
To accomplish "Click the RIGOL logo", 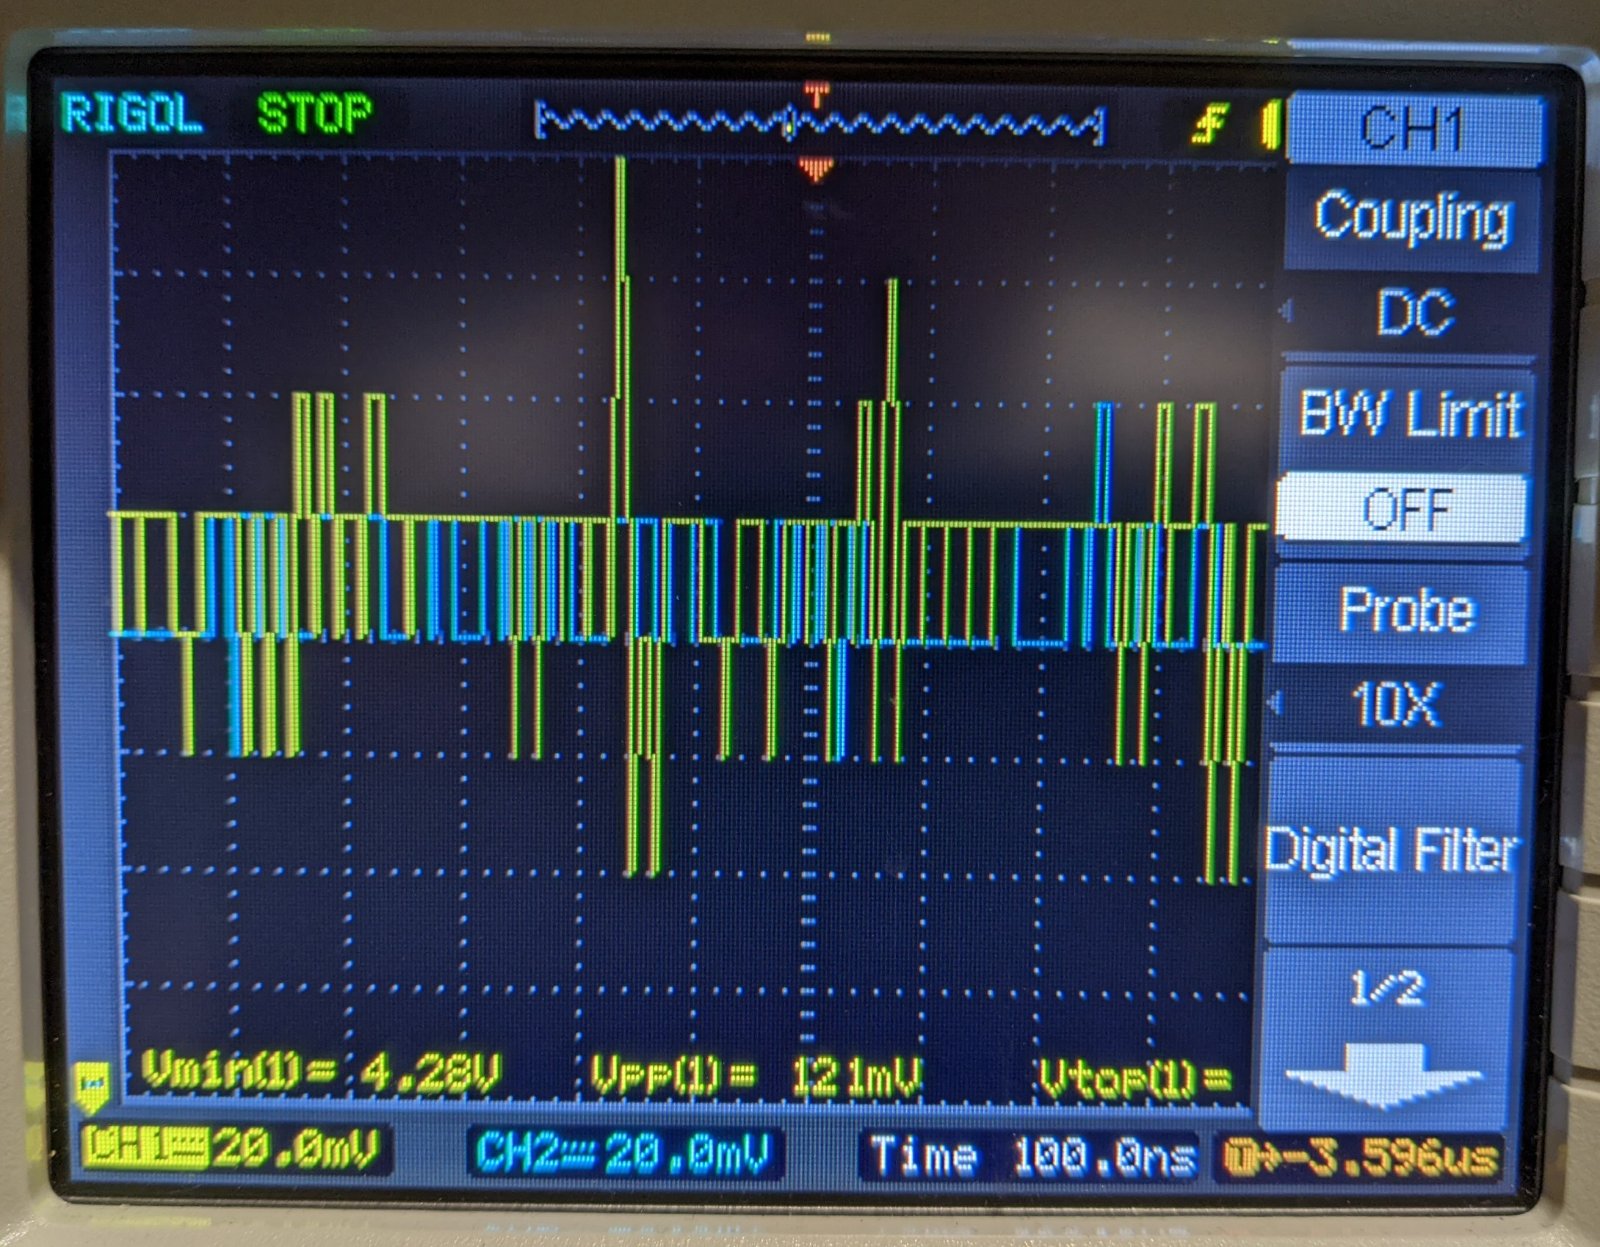I will [x=132, y=113].
